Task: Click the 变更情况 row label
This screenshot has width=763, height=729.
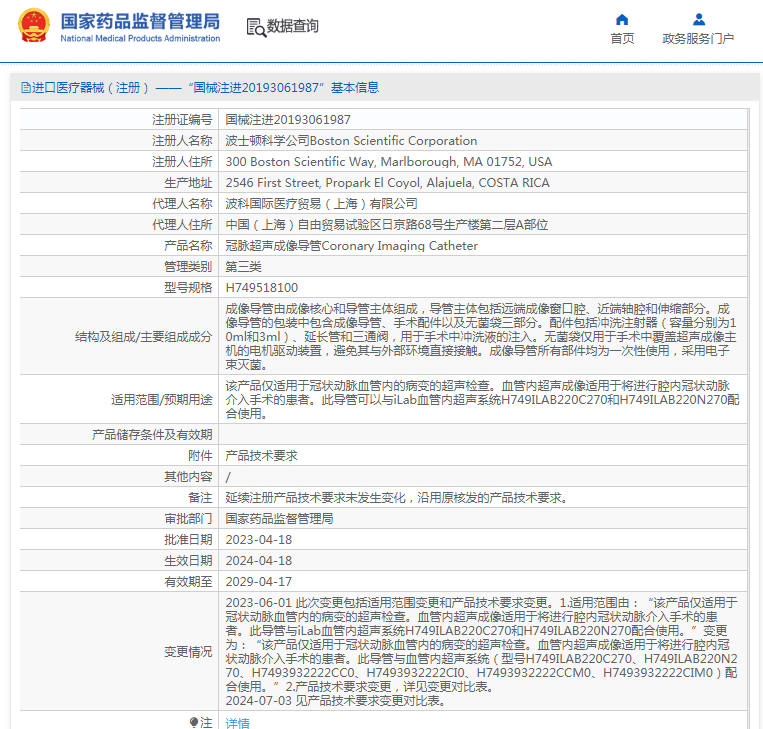Action: click(188, 652)
